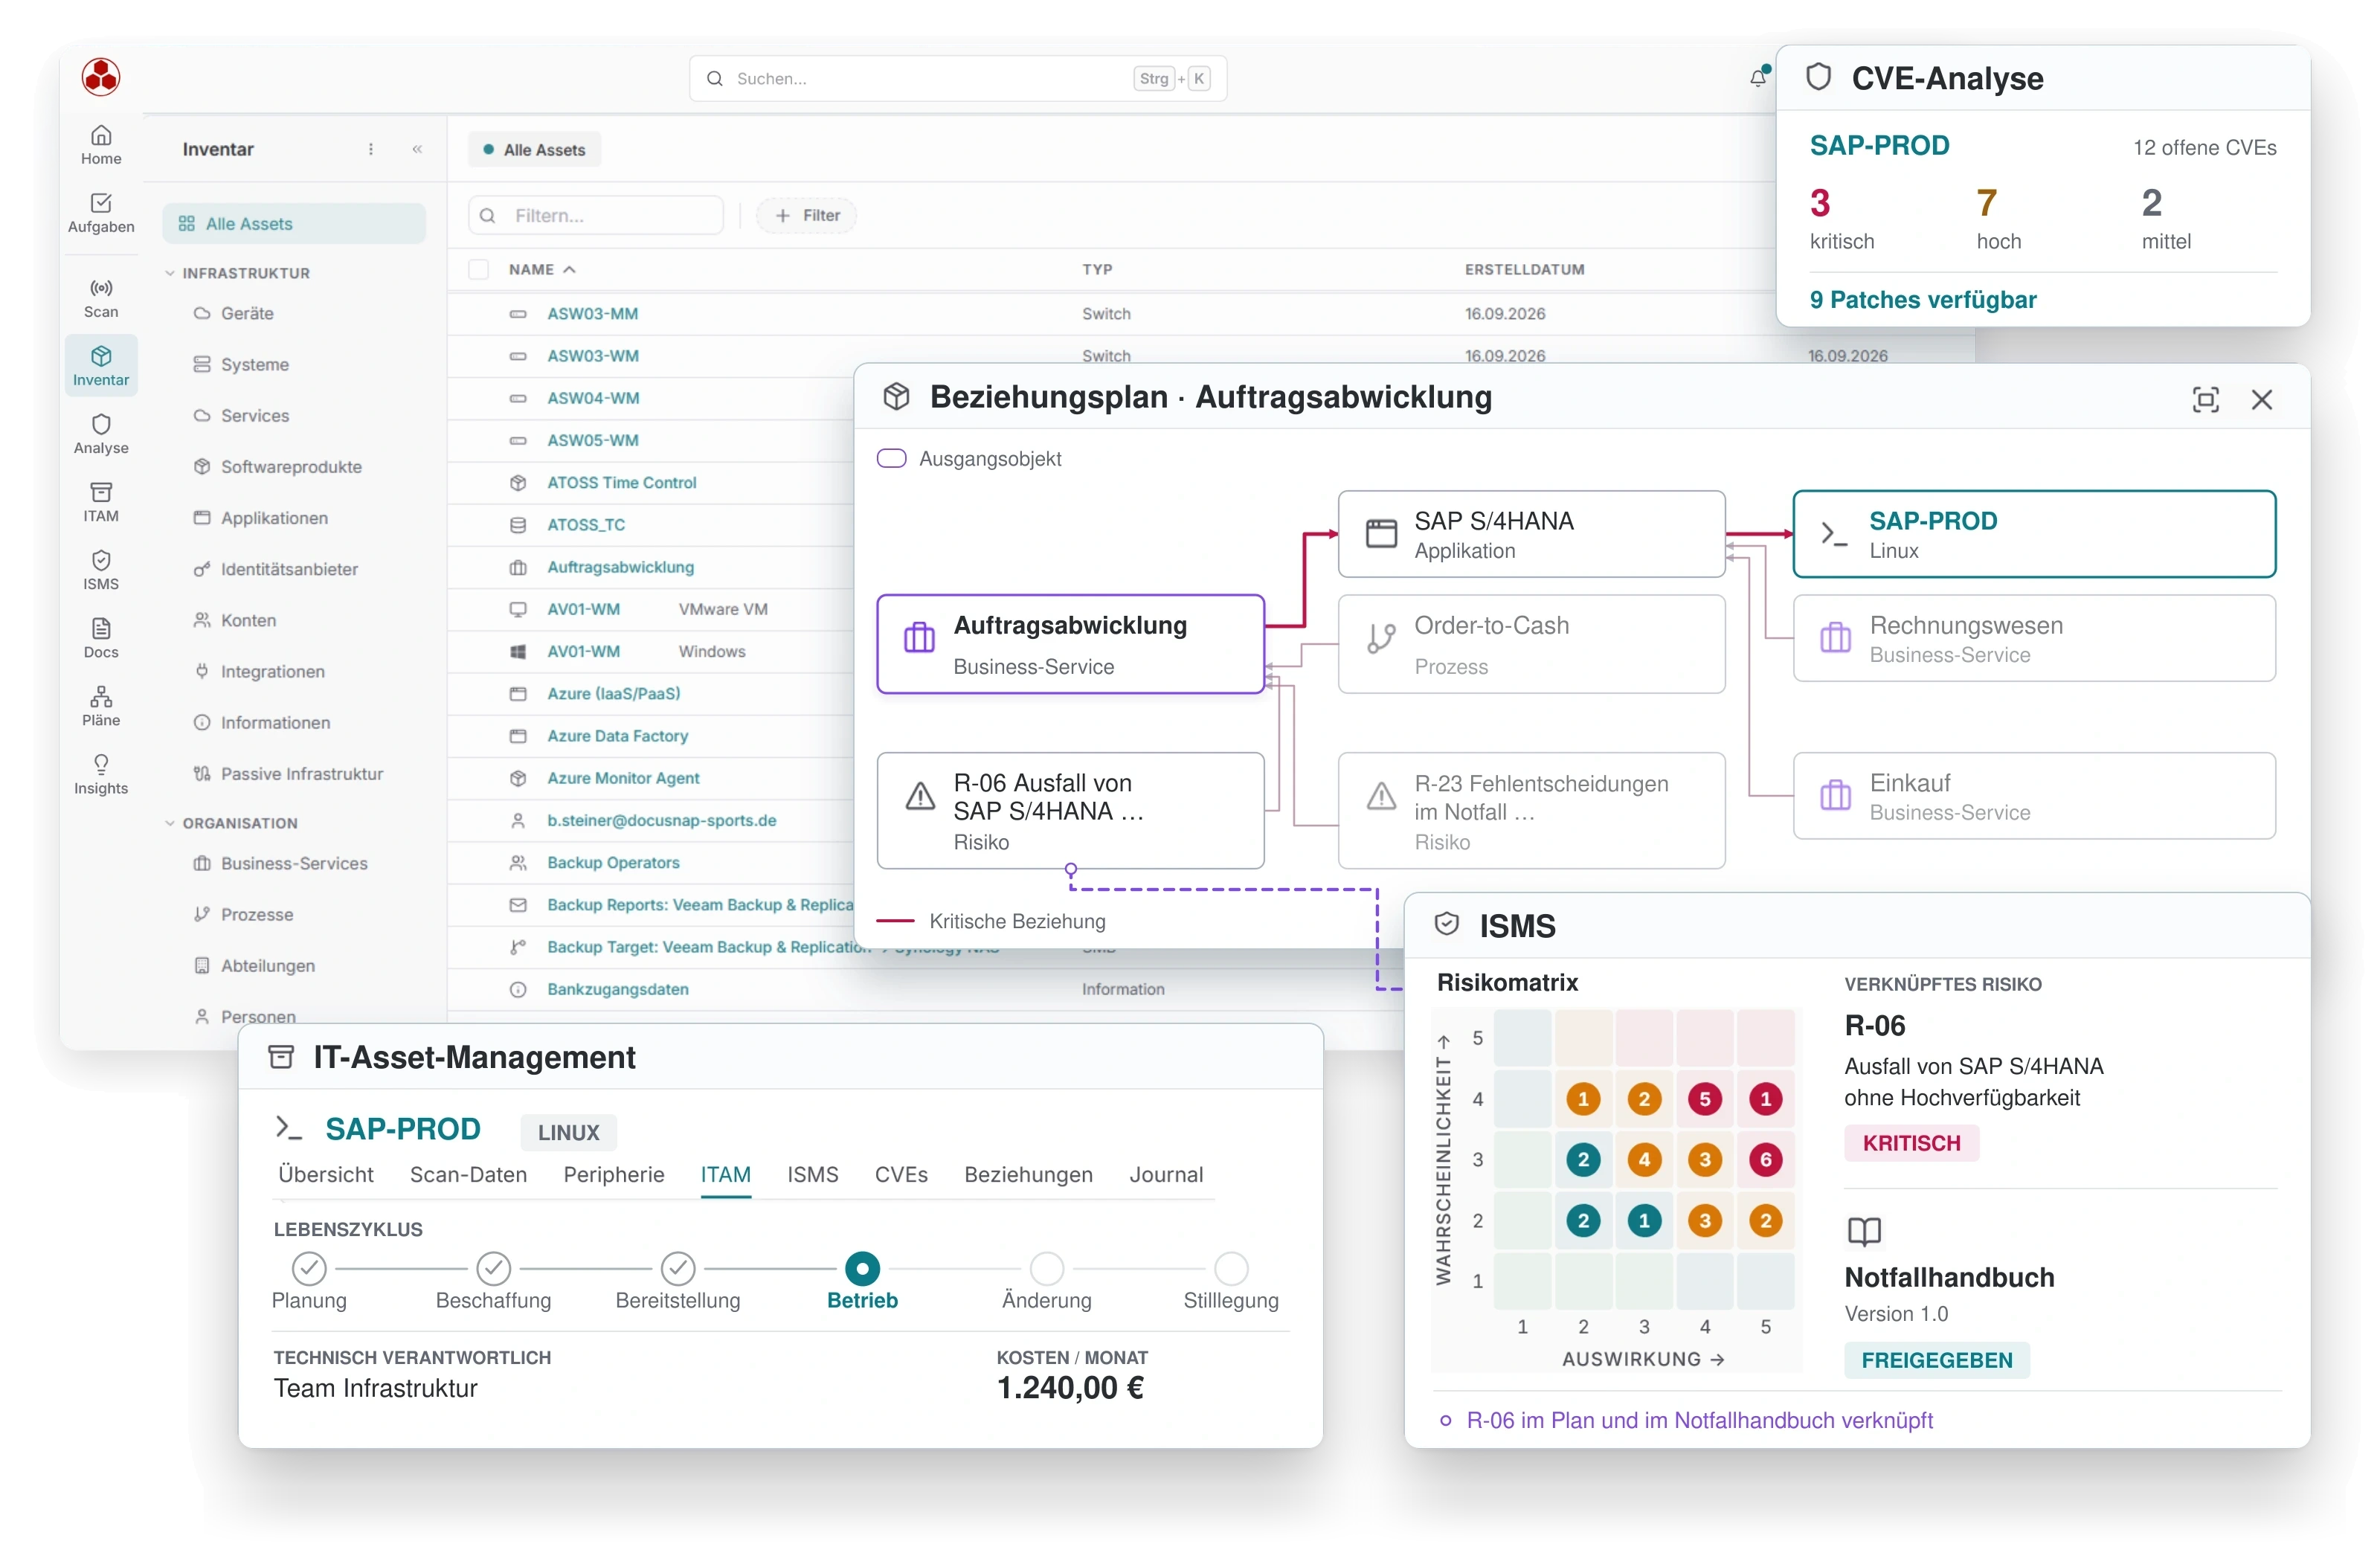Select the Beschaffung lifecycle step

493,1268
